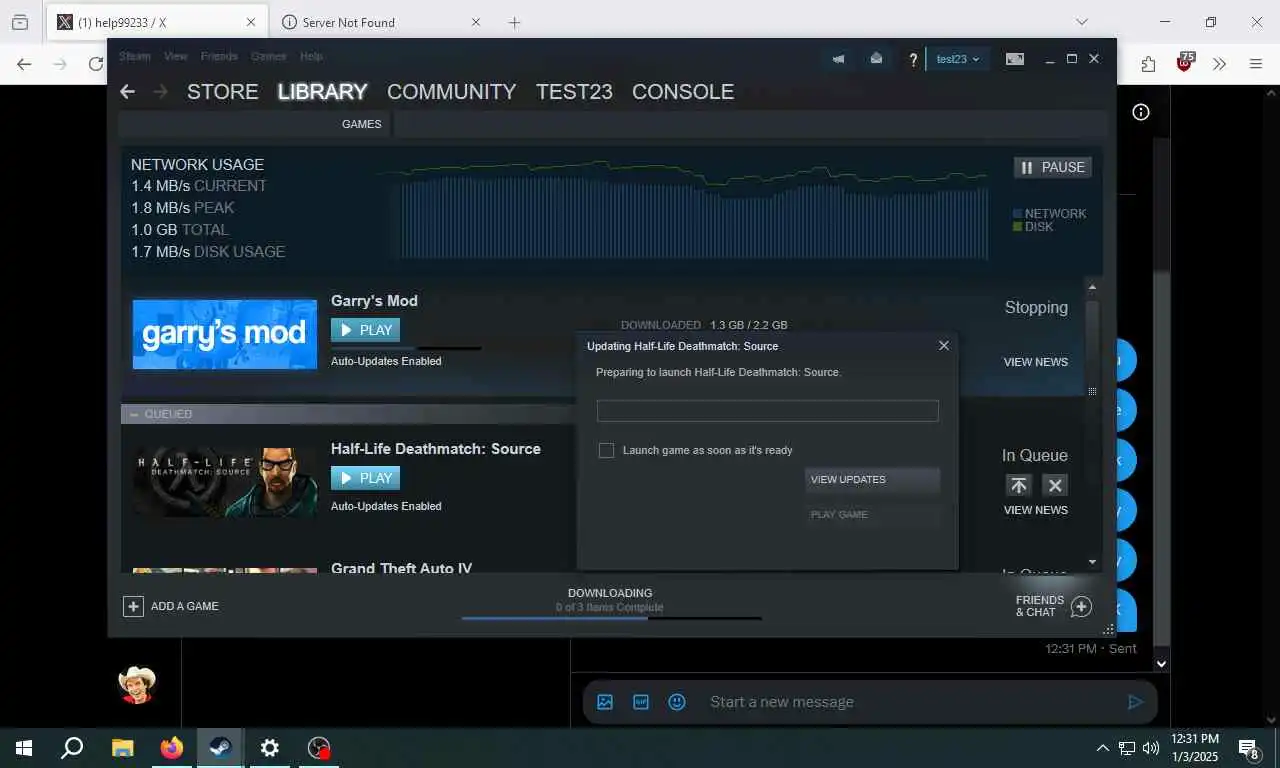The height and width of the screenshot is (768, 1280).
Task: Show more Firefox toolbar tools chevrons
Action: point(1219,64)
